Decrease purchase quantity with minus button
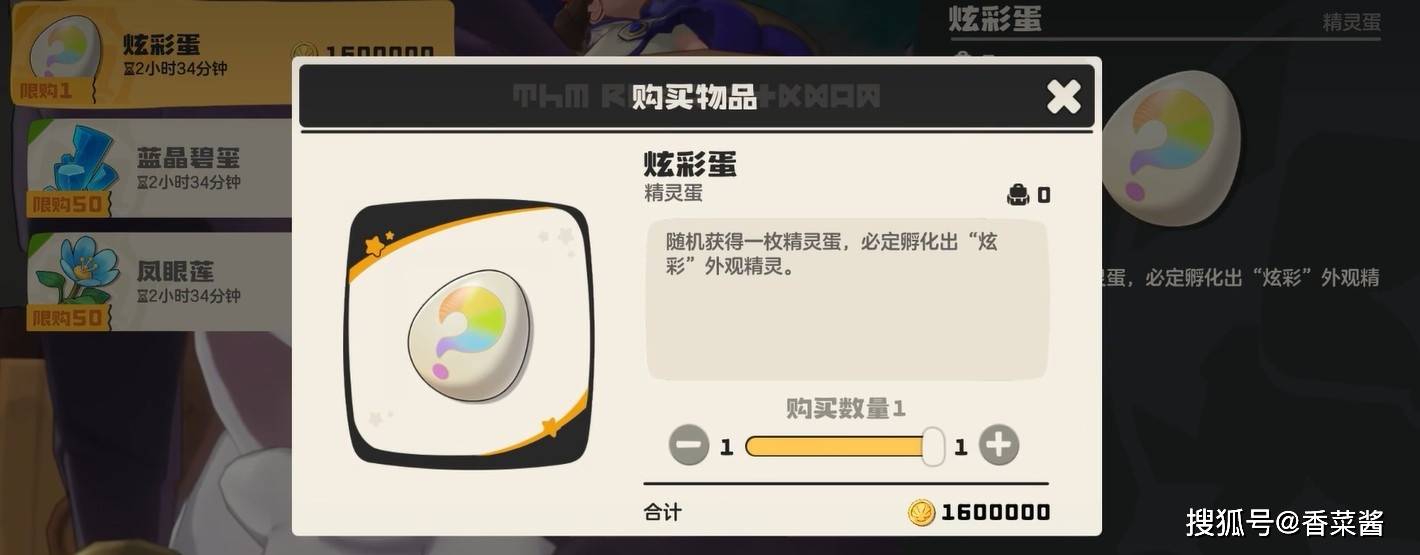 pyautogui.click(x=689, y=446)
